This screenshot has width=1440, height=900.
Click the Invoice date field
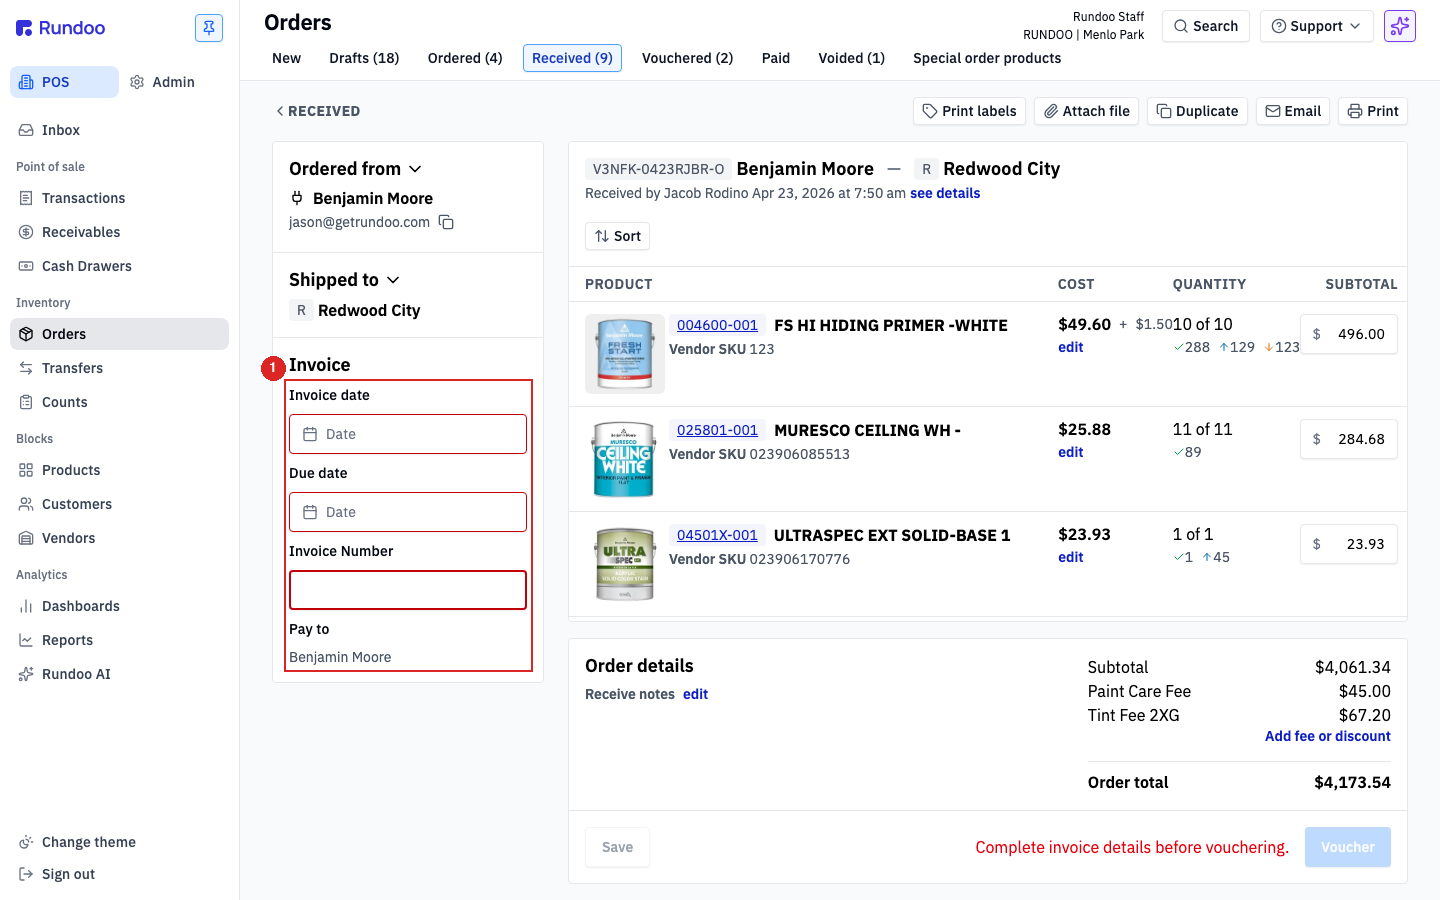tap(408, 434)
